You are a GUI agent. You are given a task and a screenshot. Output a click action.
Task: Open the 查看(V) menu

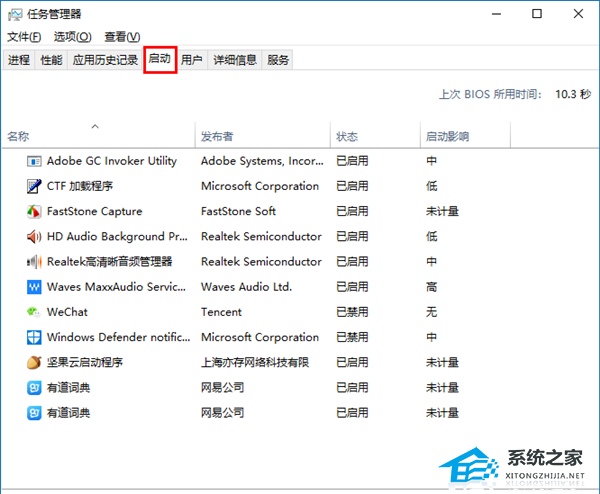click(x=122, y=37)
